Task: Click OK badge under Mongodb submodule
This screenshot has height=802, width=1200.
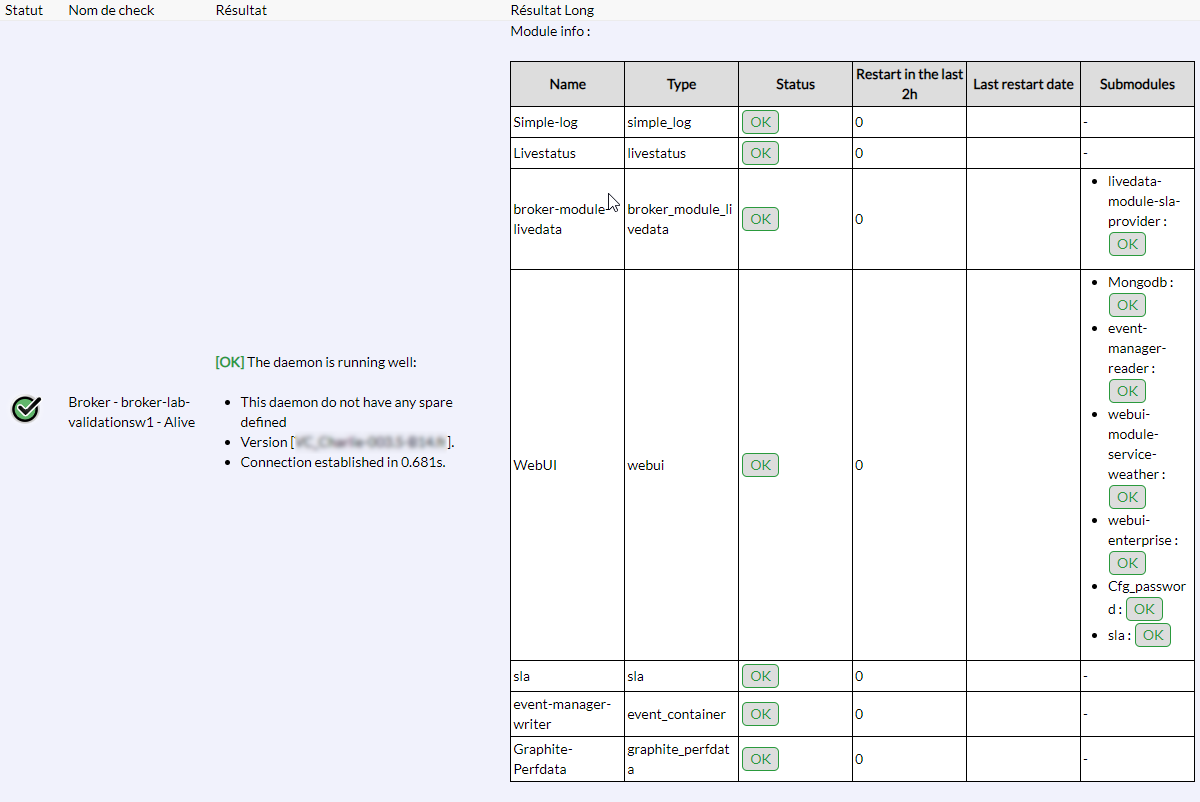Action: 1127,305
